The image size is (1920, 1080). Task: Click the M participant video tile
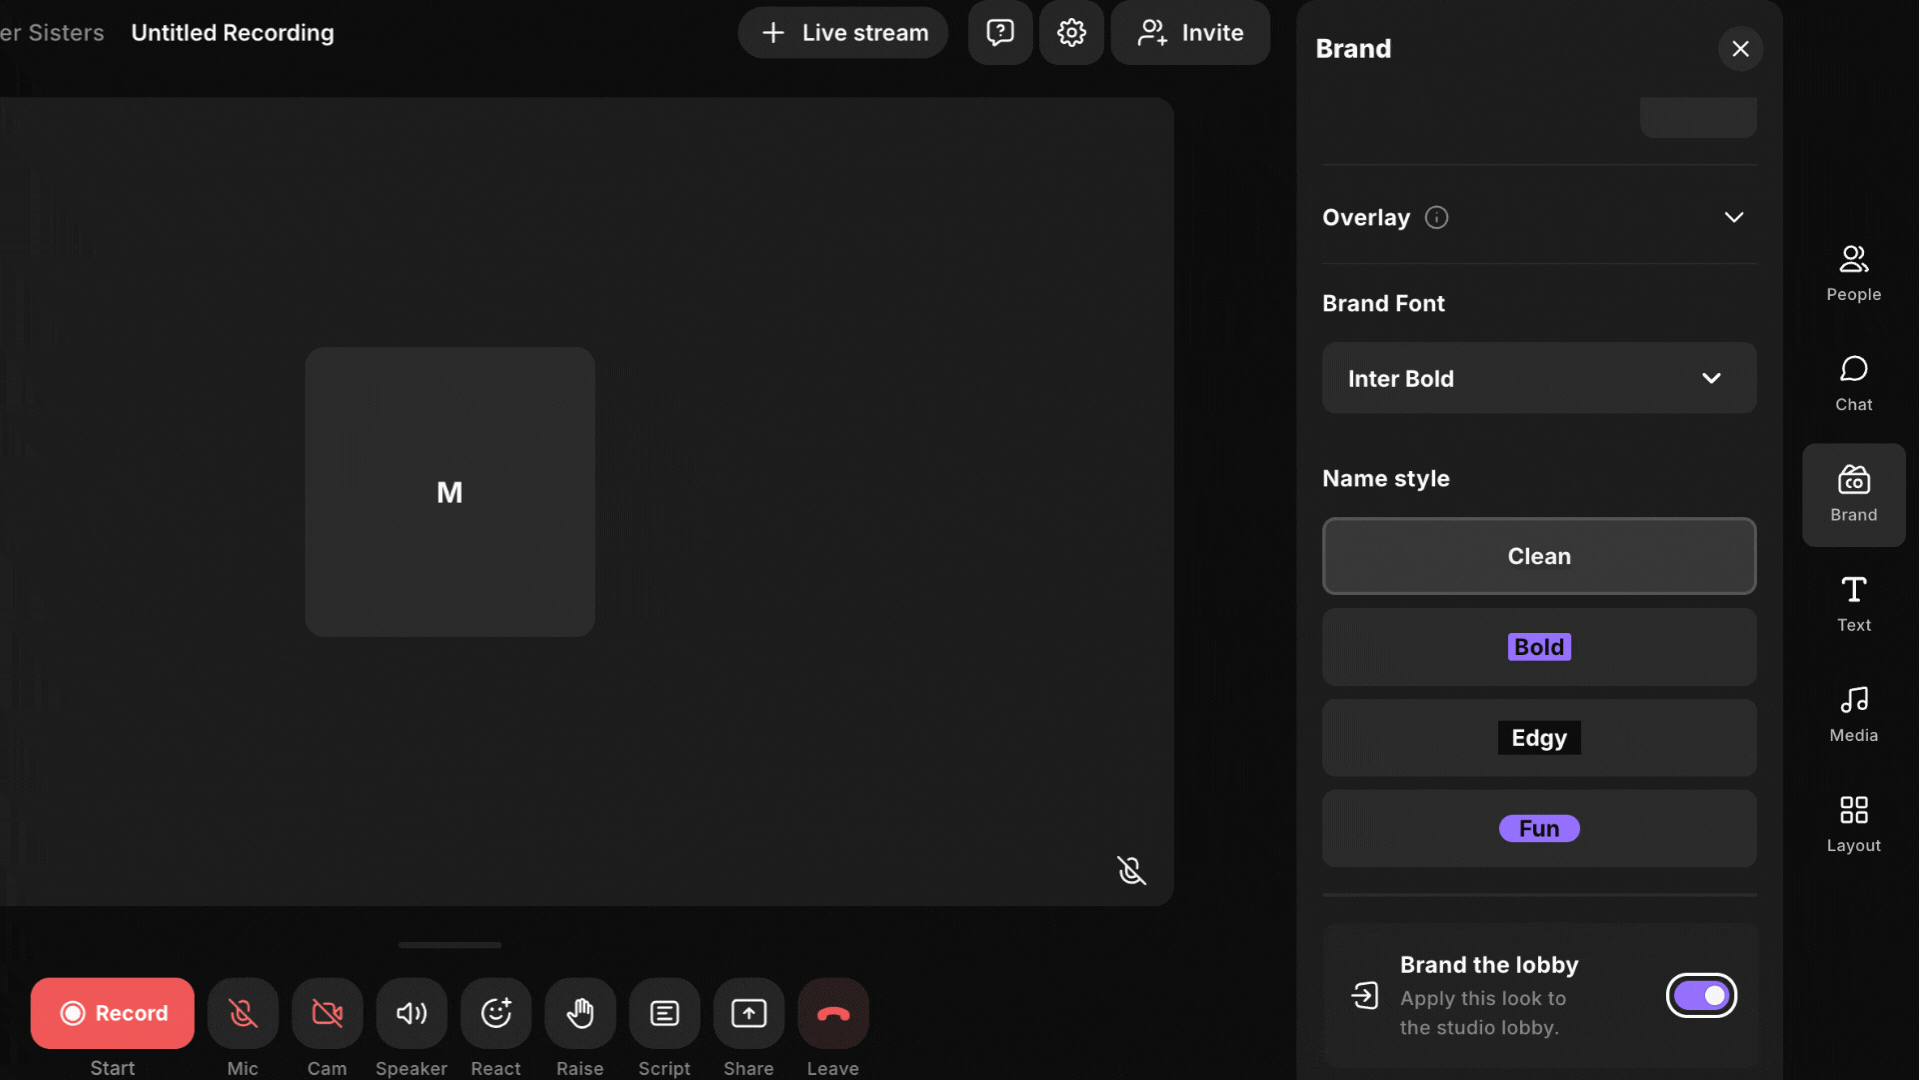click(x=450, y=491)
